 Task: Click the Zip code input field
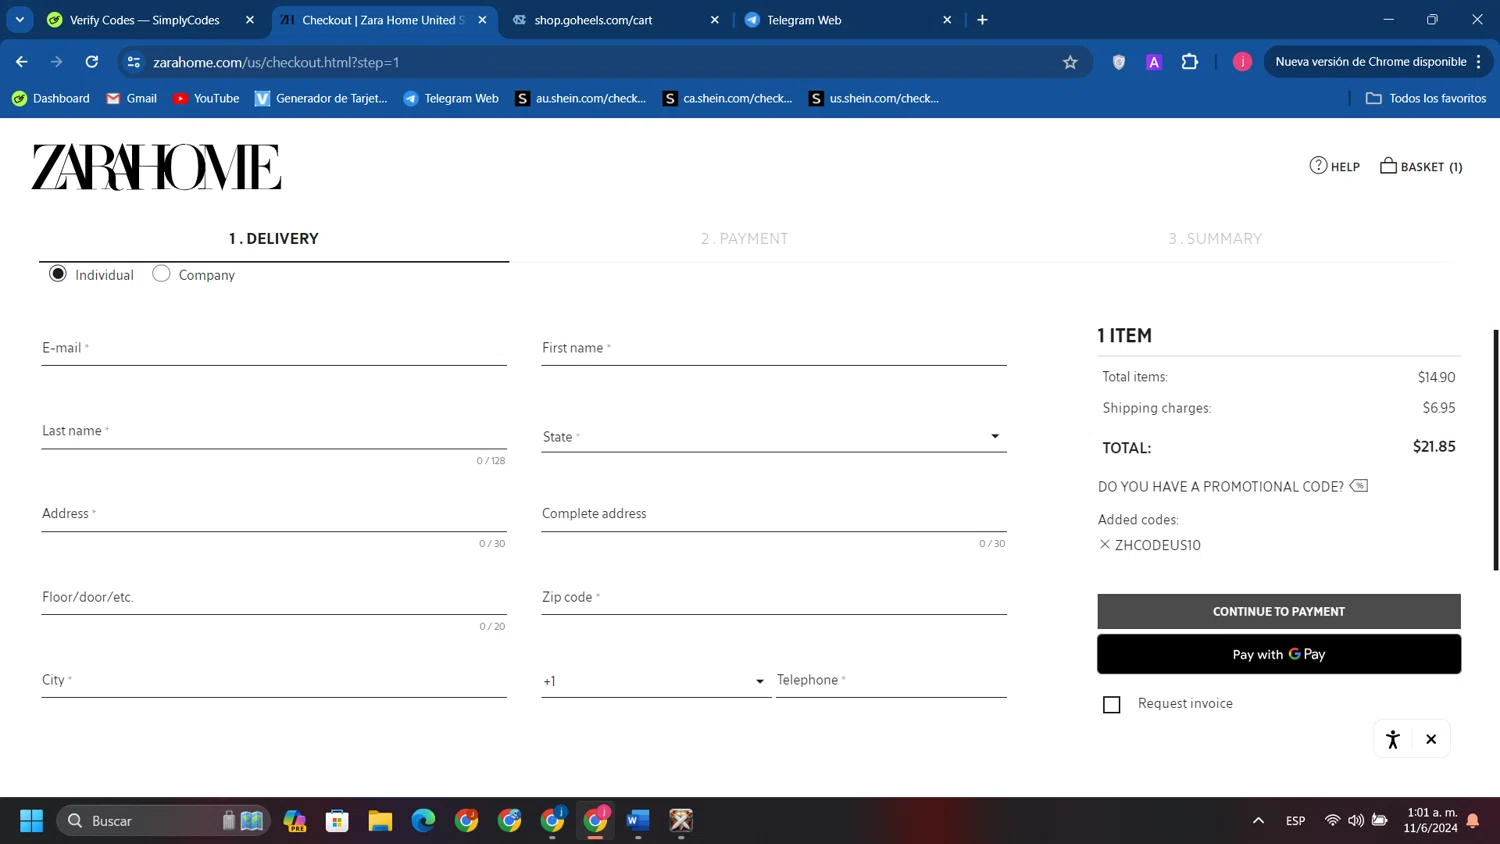(774, 598)
